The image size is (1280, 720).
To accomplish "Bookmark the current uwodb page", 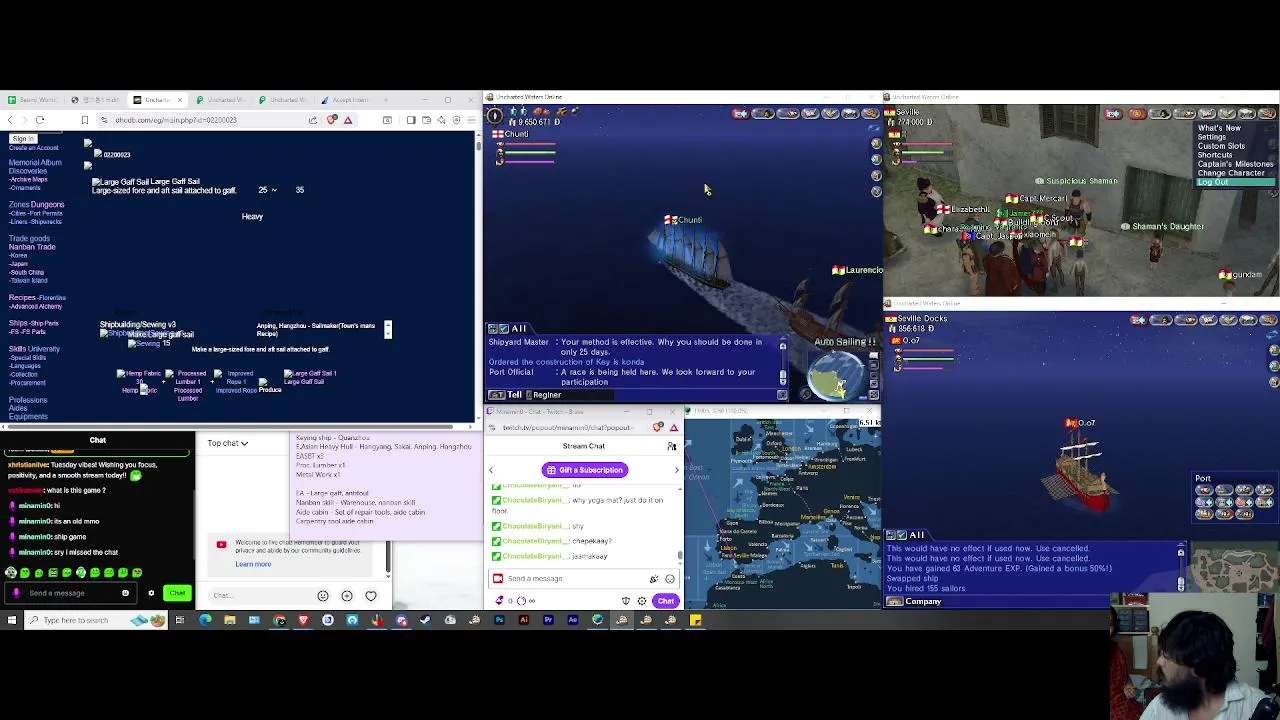I will click(83, 120).
